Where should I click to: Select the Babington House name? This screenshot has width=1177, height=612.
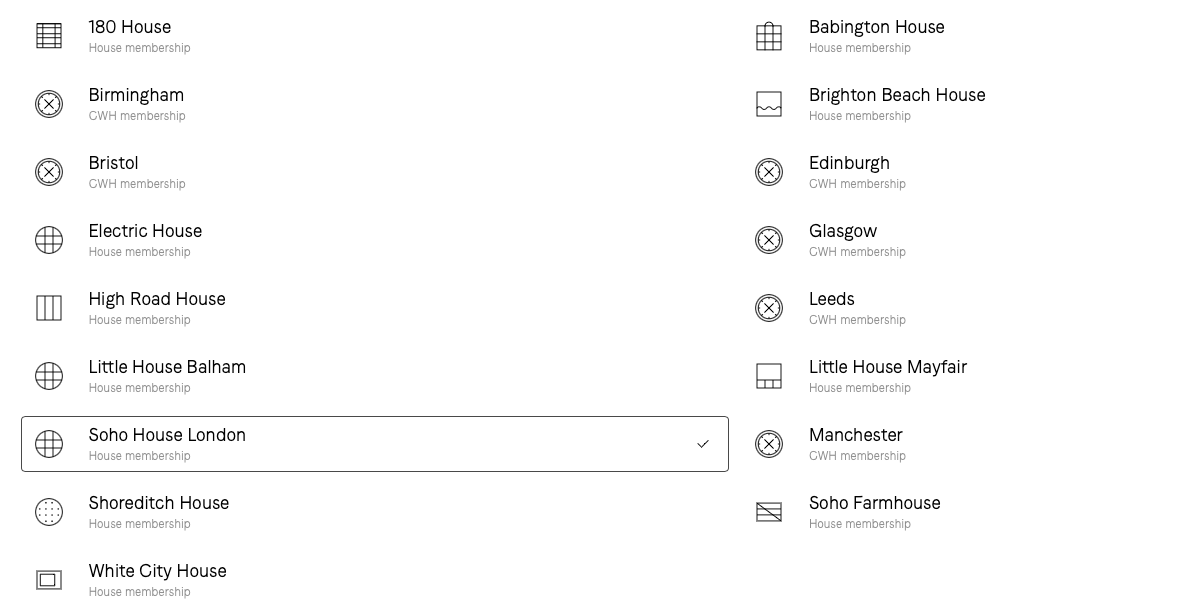point(877,28)
